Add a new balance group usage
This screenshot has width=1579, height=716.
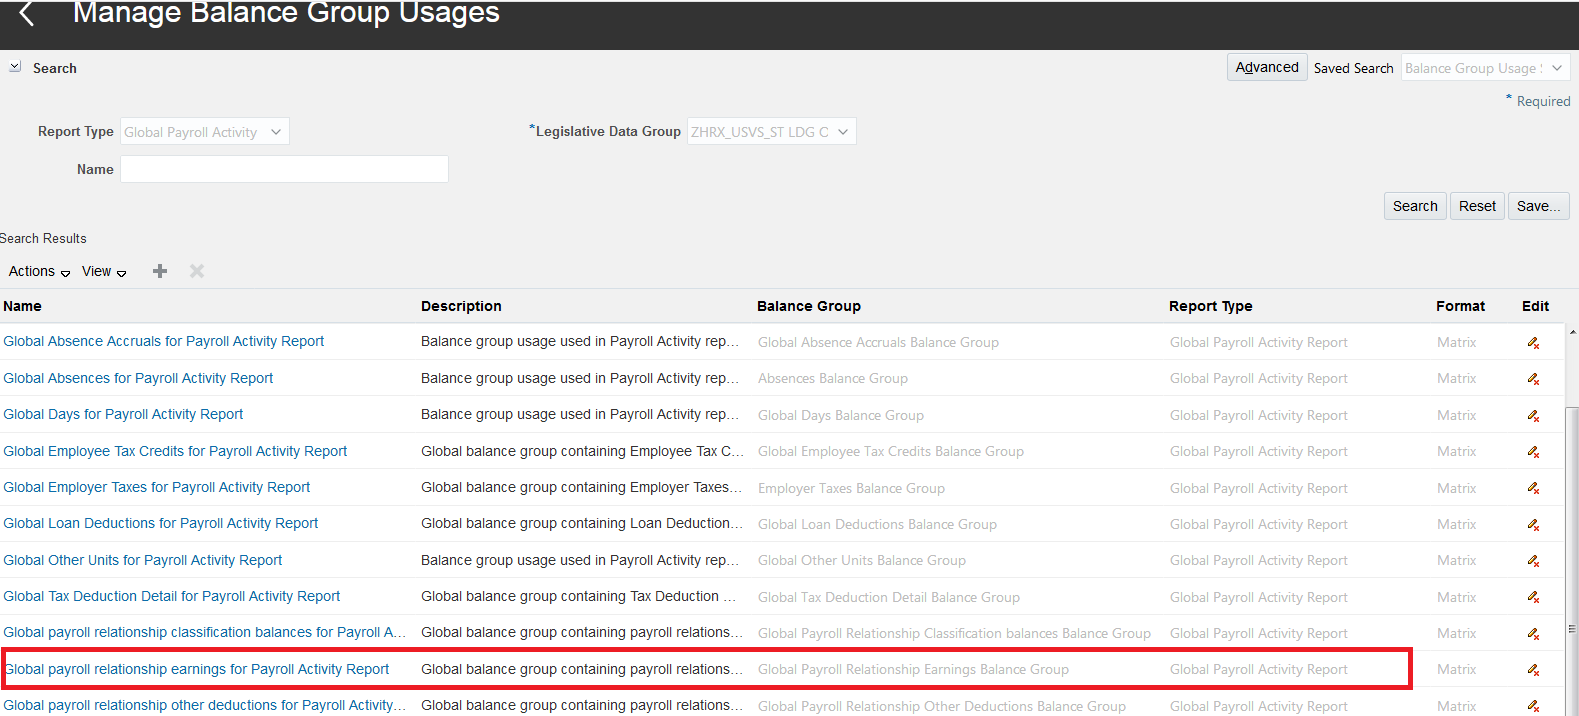[x=160, y=271]
